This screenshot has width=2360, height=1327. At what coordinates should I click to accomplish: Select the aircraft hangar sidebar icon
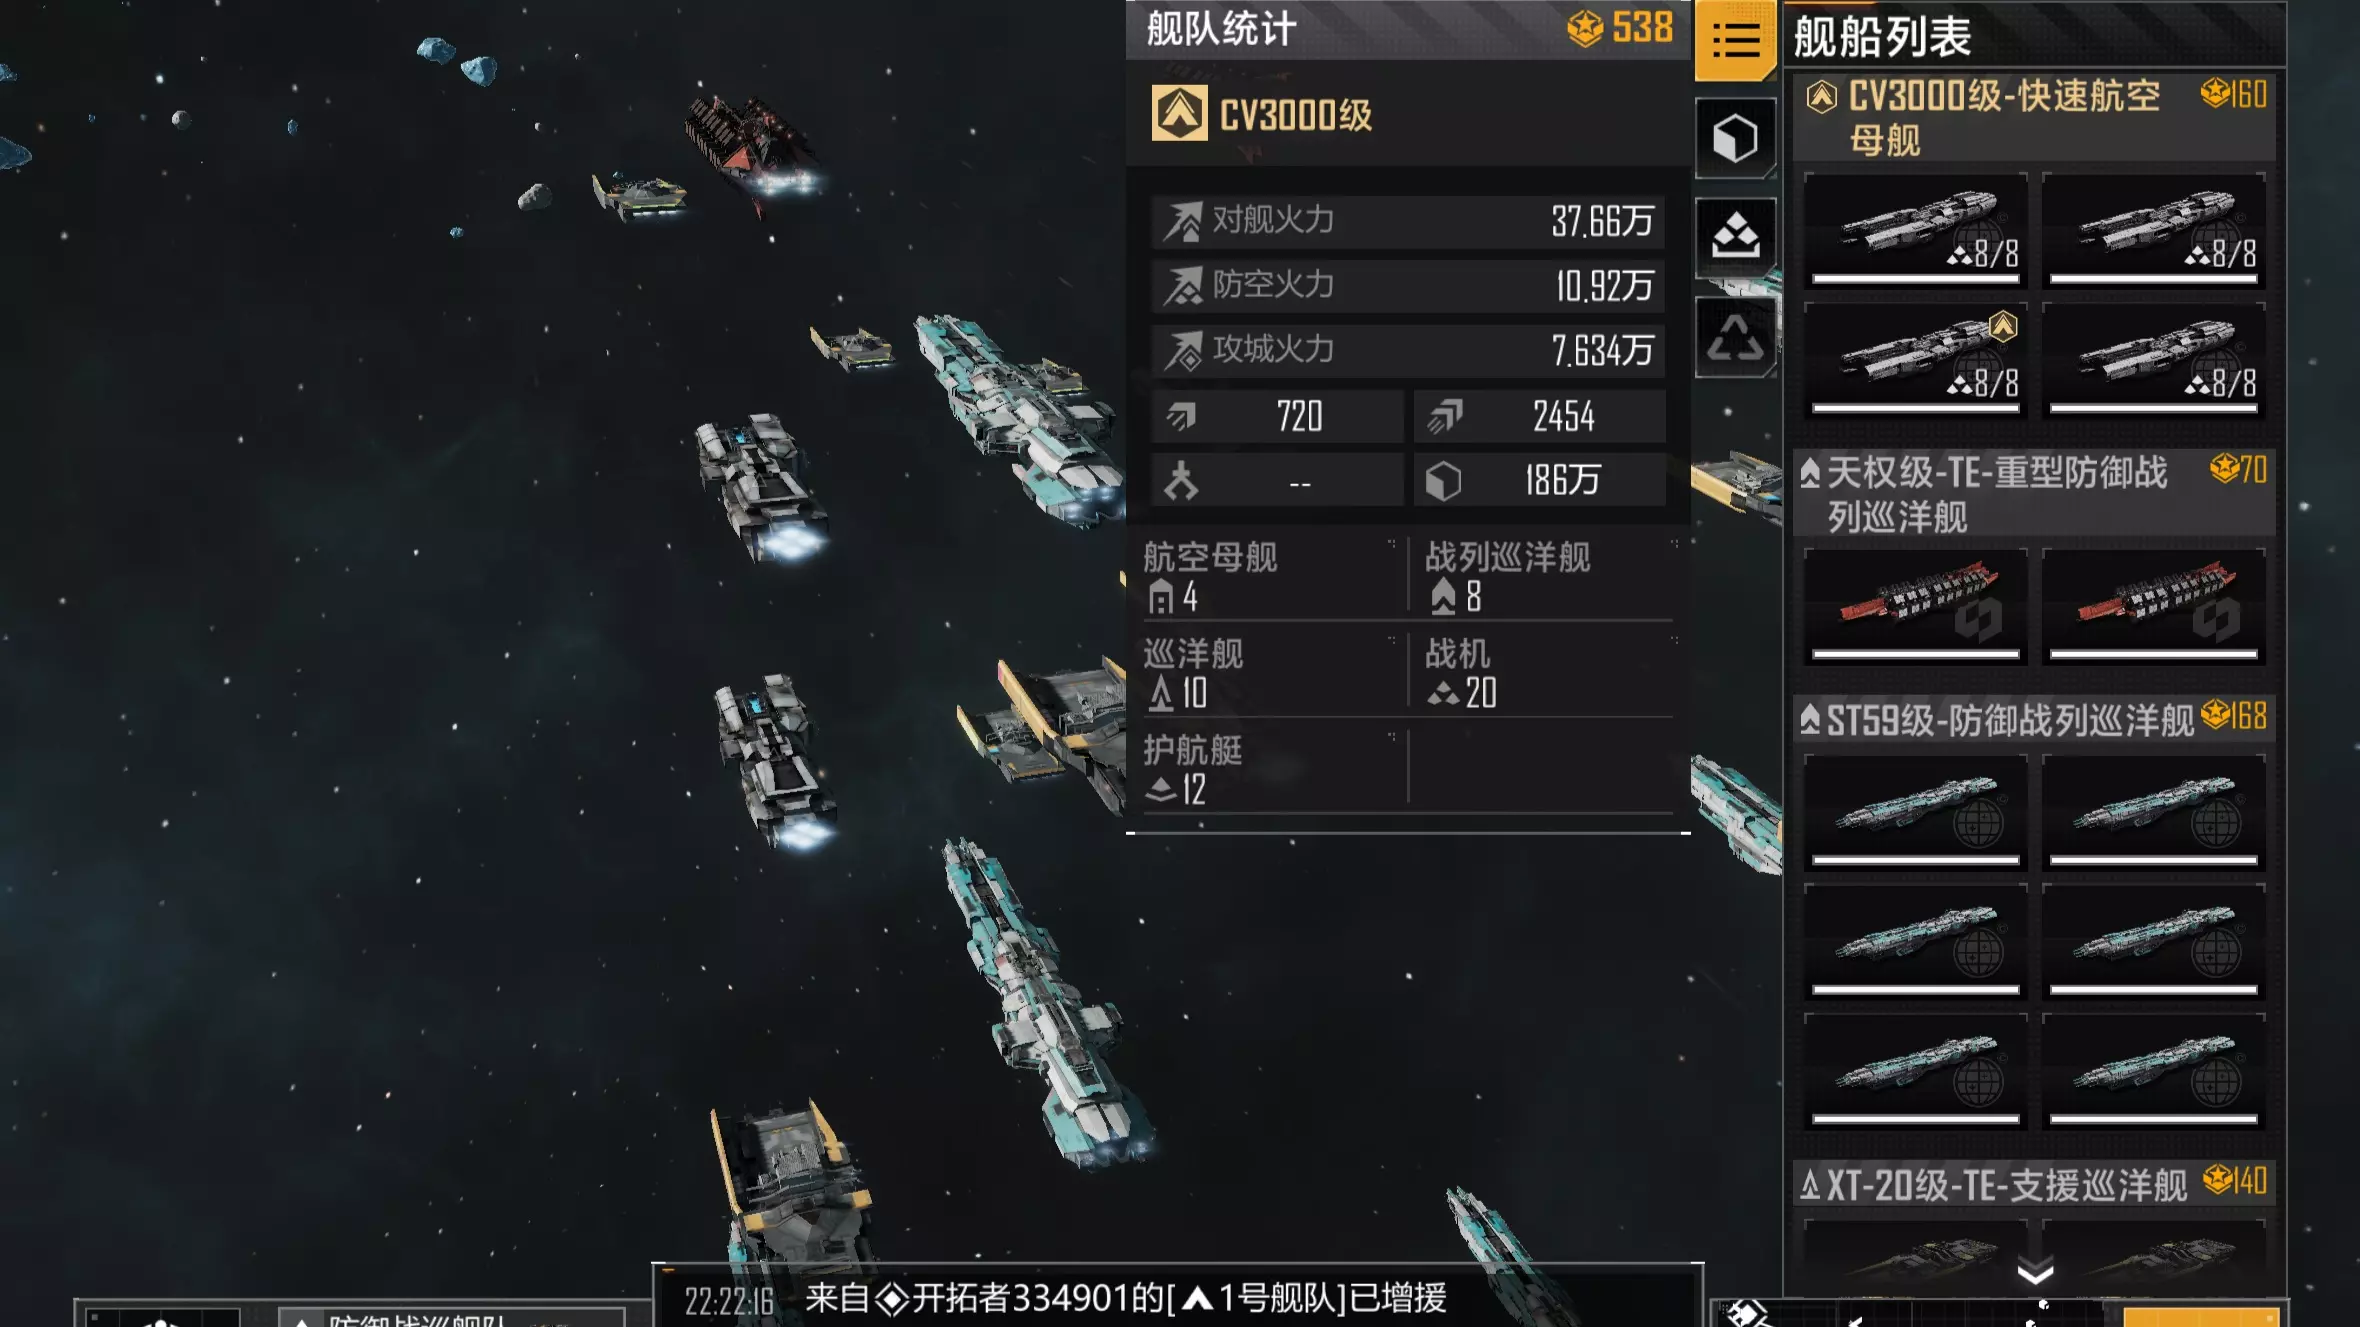(x=1735, y=236)
